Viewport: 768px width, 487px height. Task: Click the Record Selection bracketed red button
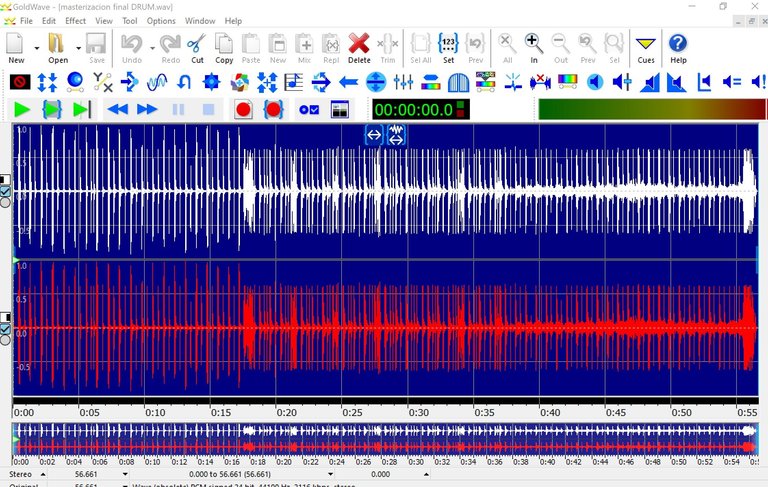pyautogui.click(x=273, y=110)
